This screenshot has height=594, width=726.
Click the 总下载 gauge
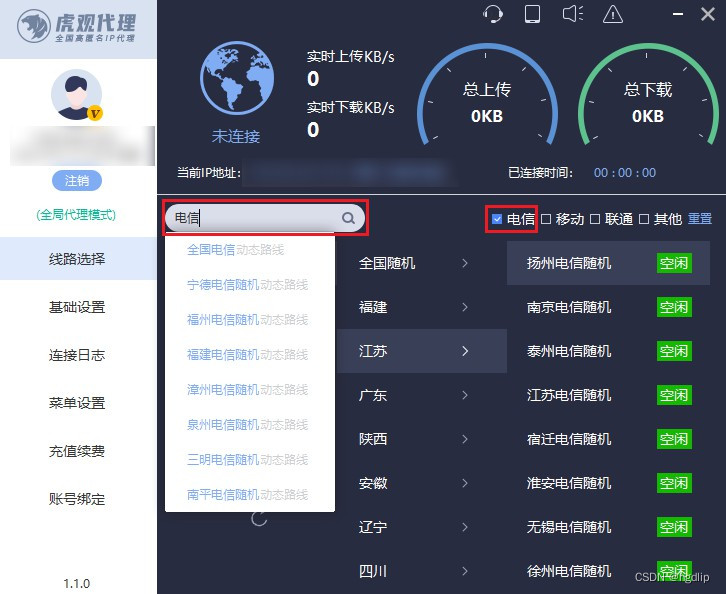tap(648, 95)
